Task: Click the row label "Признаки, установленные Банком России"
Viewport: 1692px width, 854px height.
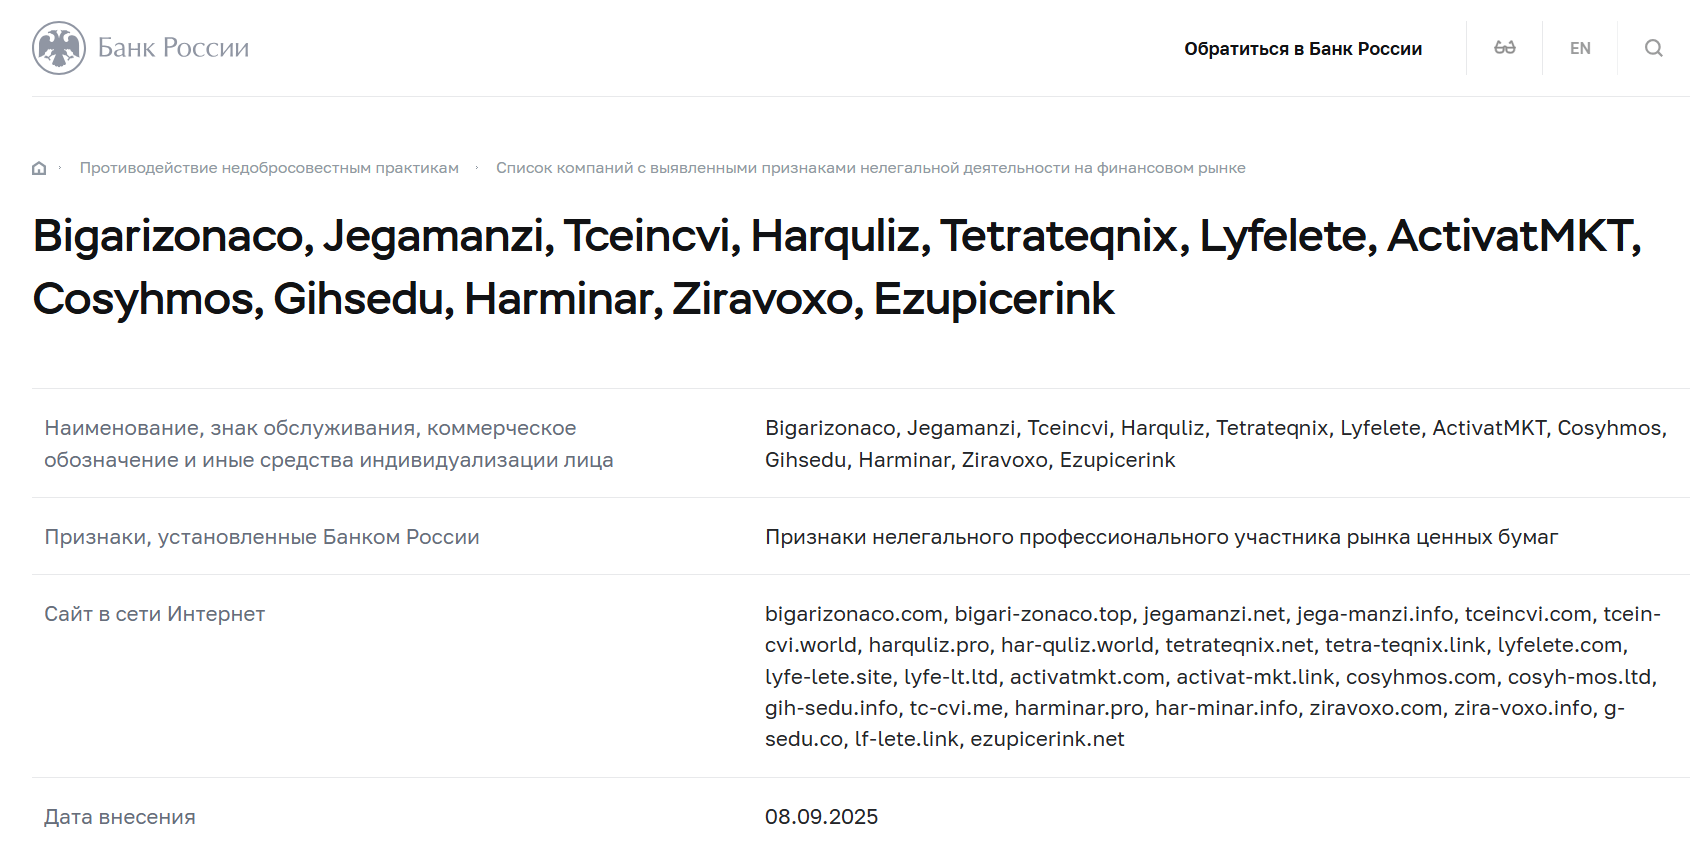Action: coord(262,537)
